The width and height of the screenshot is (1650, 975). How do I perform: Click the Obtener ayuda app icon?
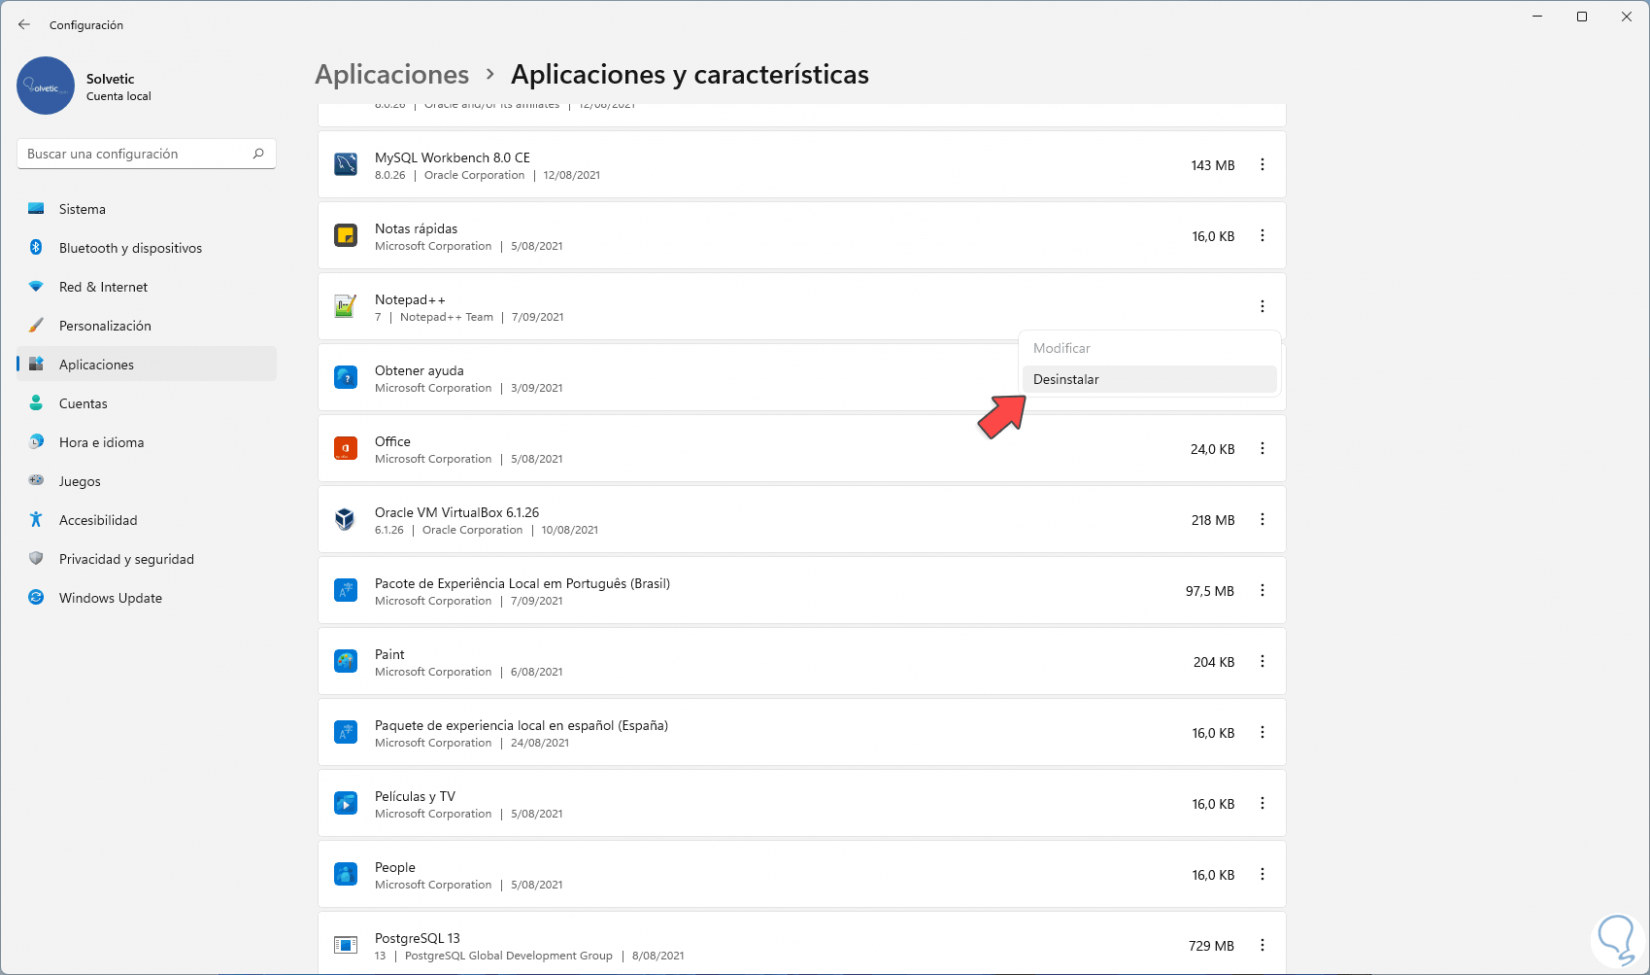(346, 378)
